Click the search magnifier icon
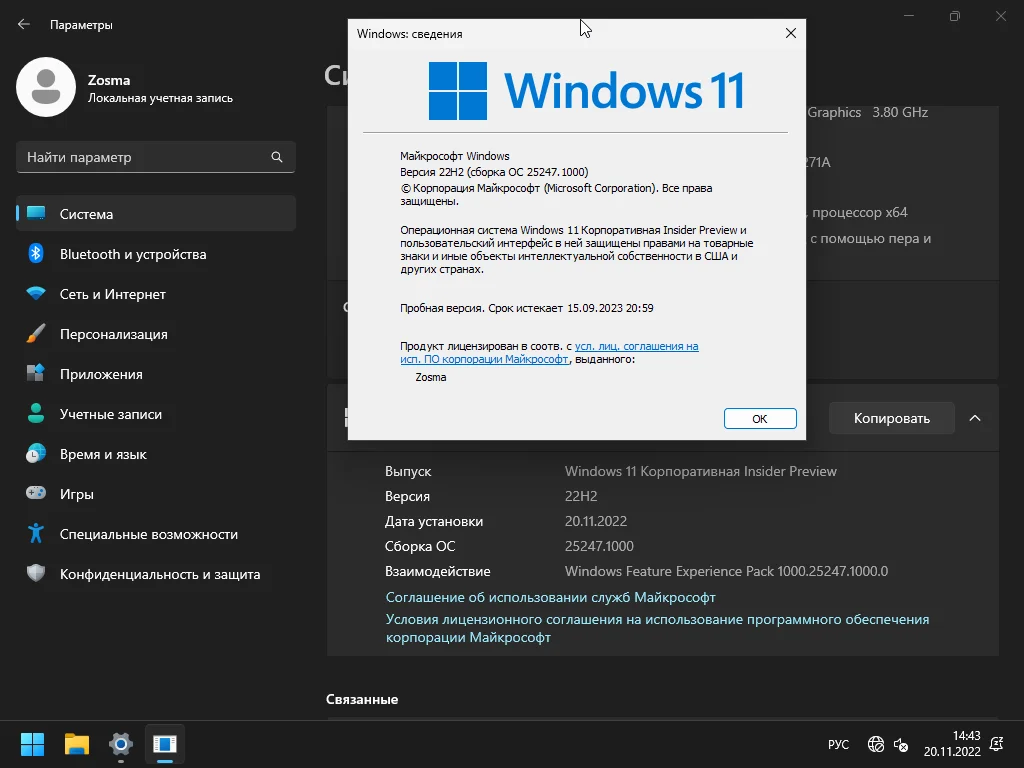The image size is (1024, 768). (x=277, y=157)
